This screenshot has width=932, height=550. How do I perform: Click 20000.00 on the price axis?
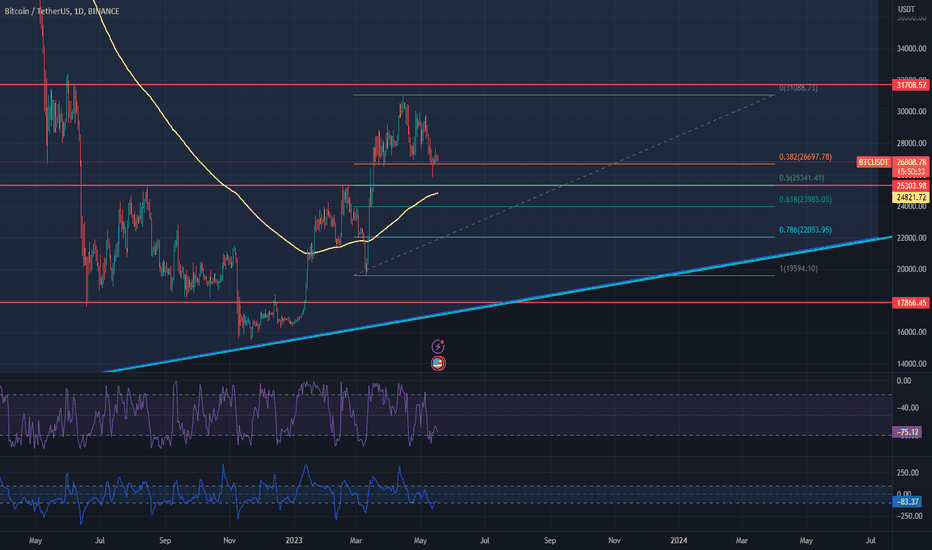click(911, 269)
